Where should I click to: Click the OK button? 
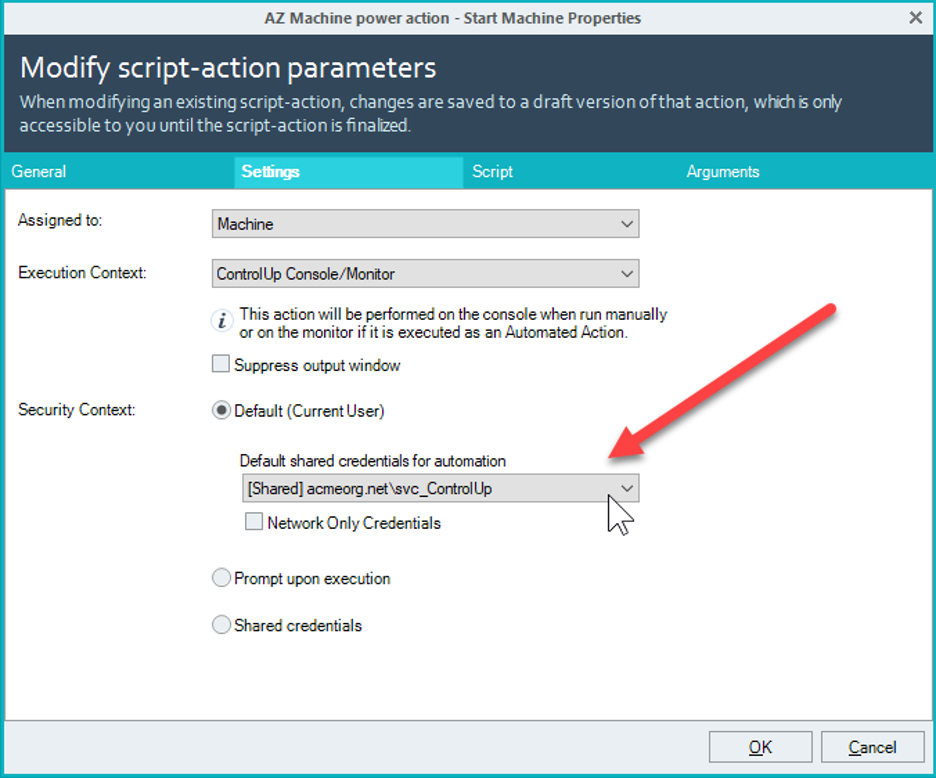(760, 747)
